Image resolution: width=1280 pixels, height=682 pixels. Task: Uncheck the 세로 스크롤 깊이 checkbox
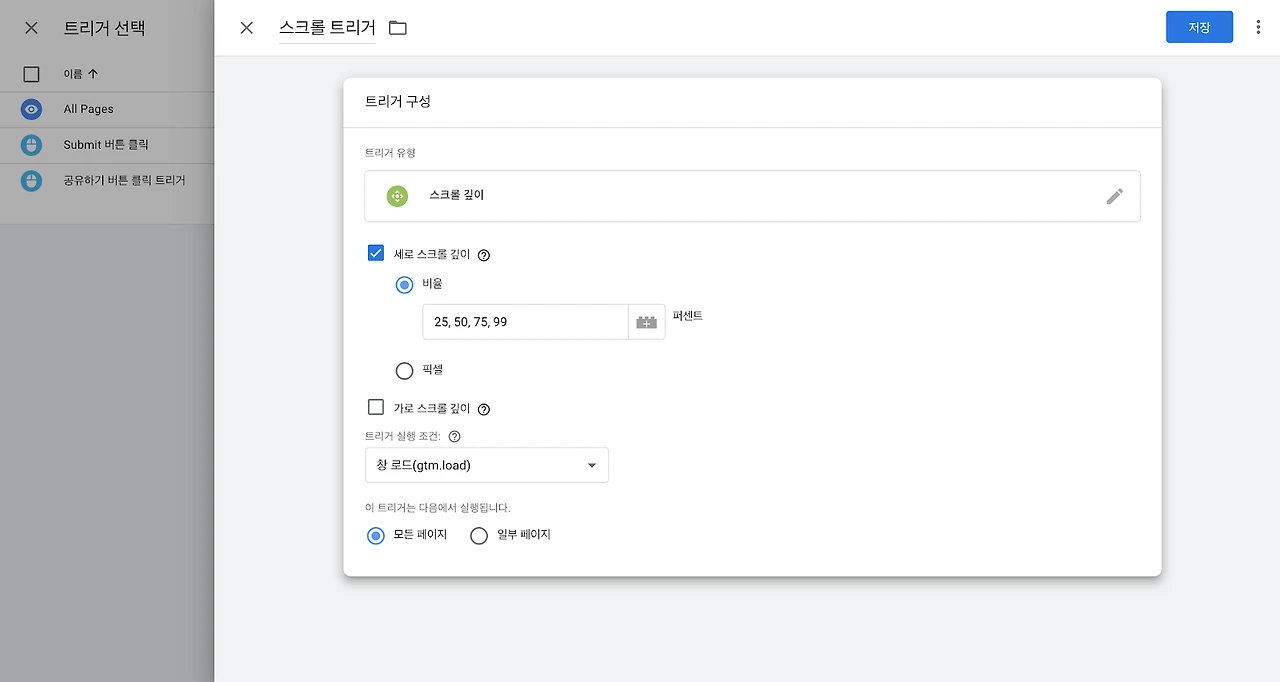(376, 254)
